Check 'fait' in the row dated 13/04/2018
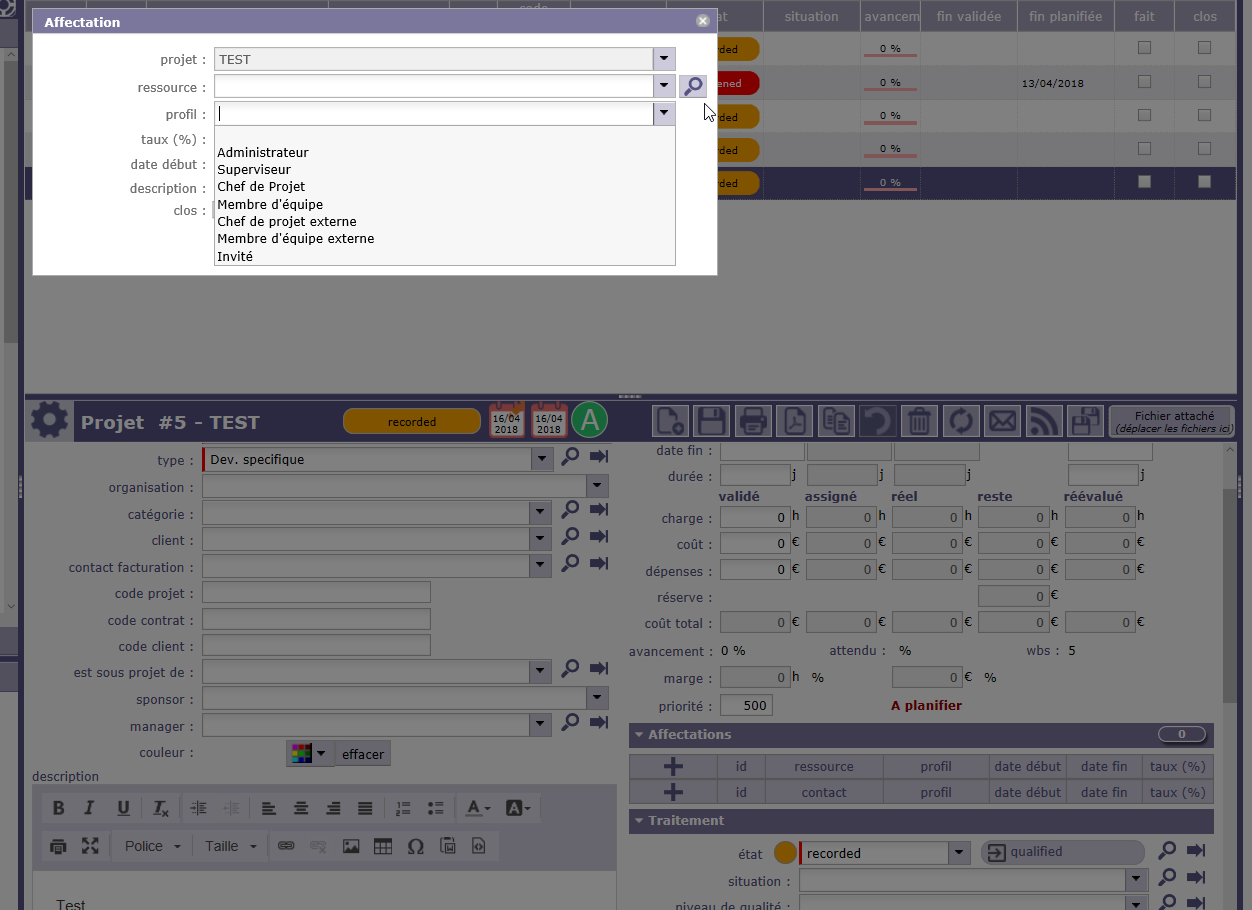The image size is (1252, 910). (x=1144, y=82)
